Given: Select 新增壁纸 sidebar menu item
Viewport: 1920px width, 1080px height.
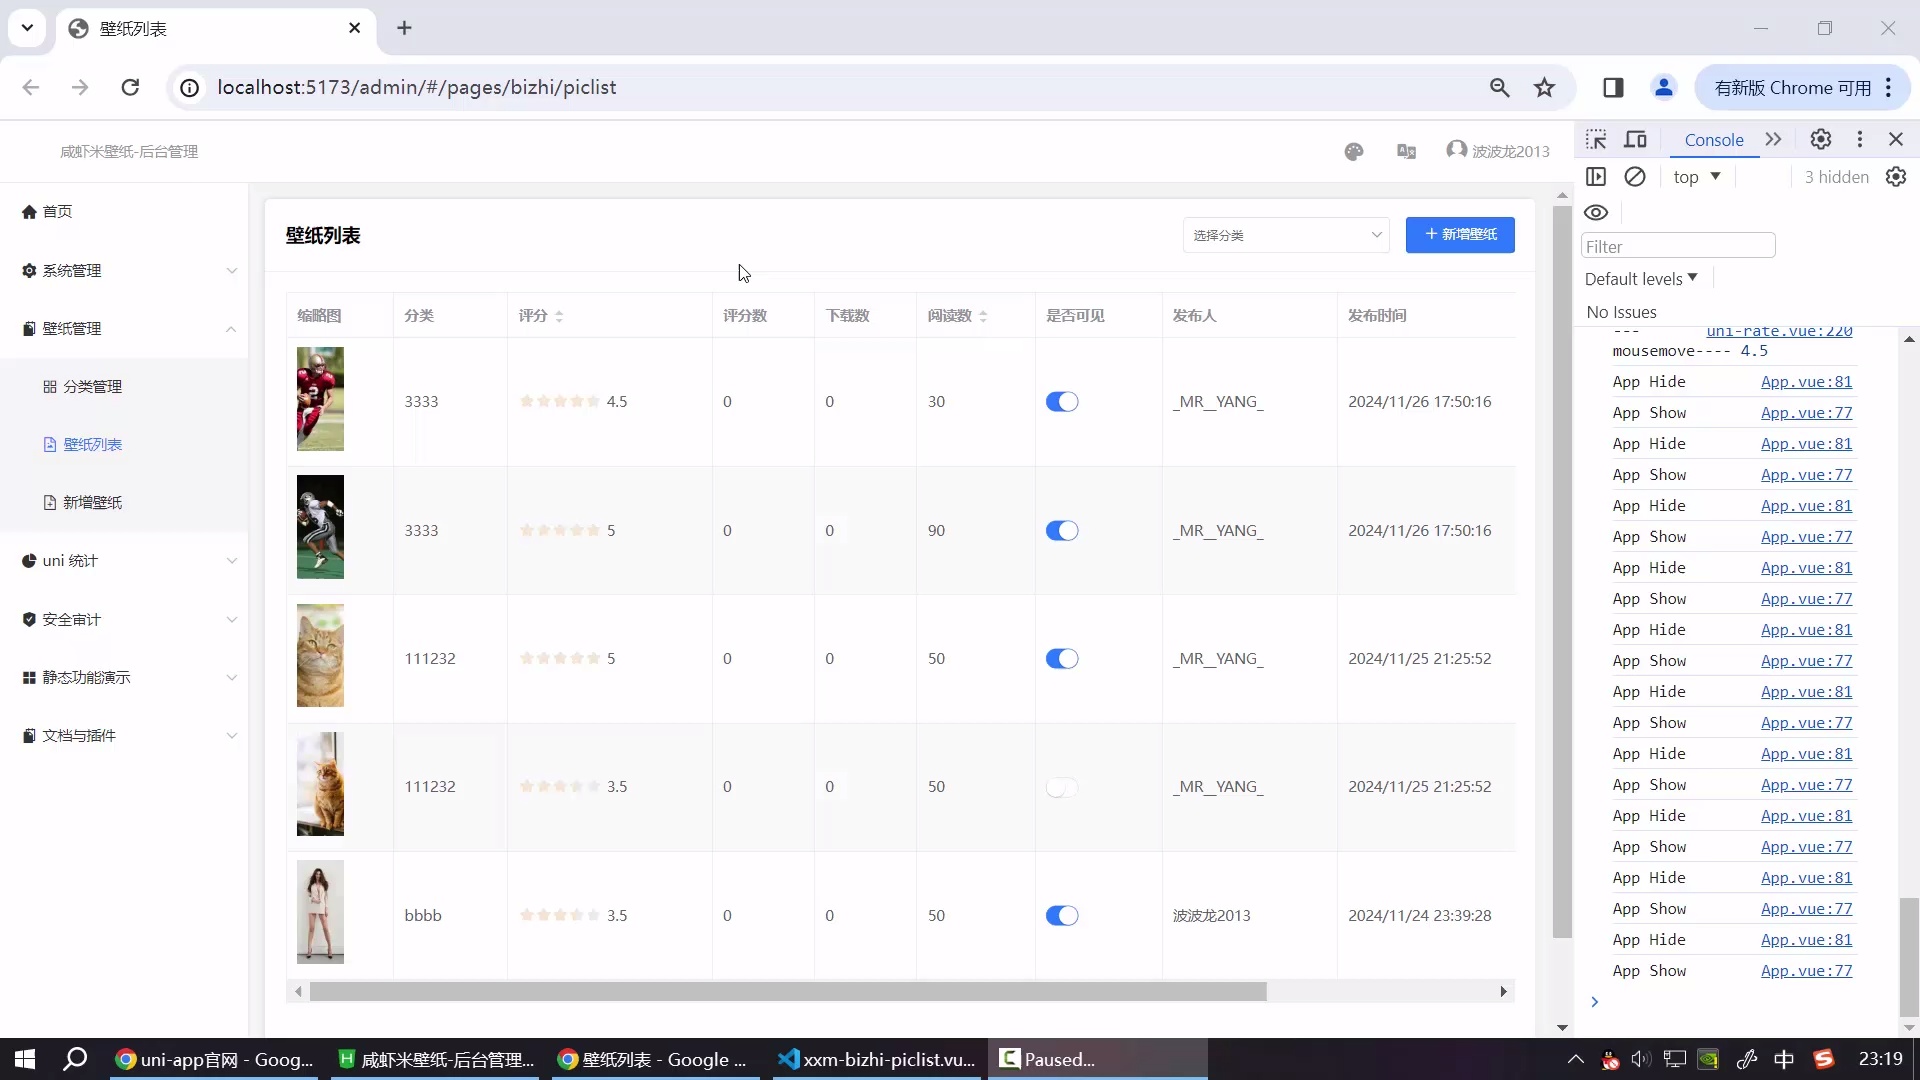Looking at the screenshot, I should tap(92, 503).
